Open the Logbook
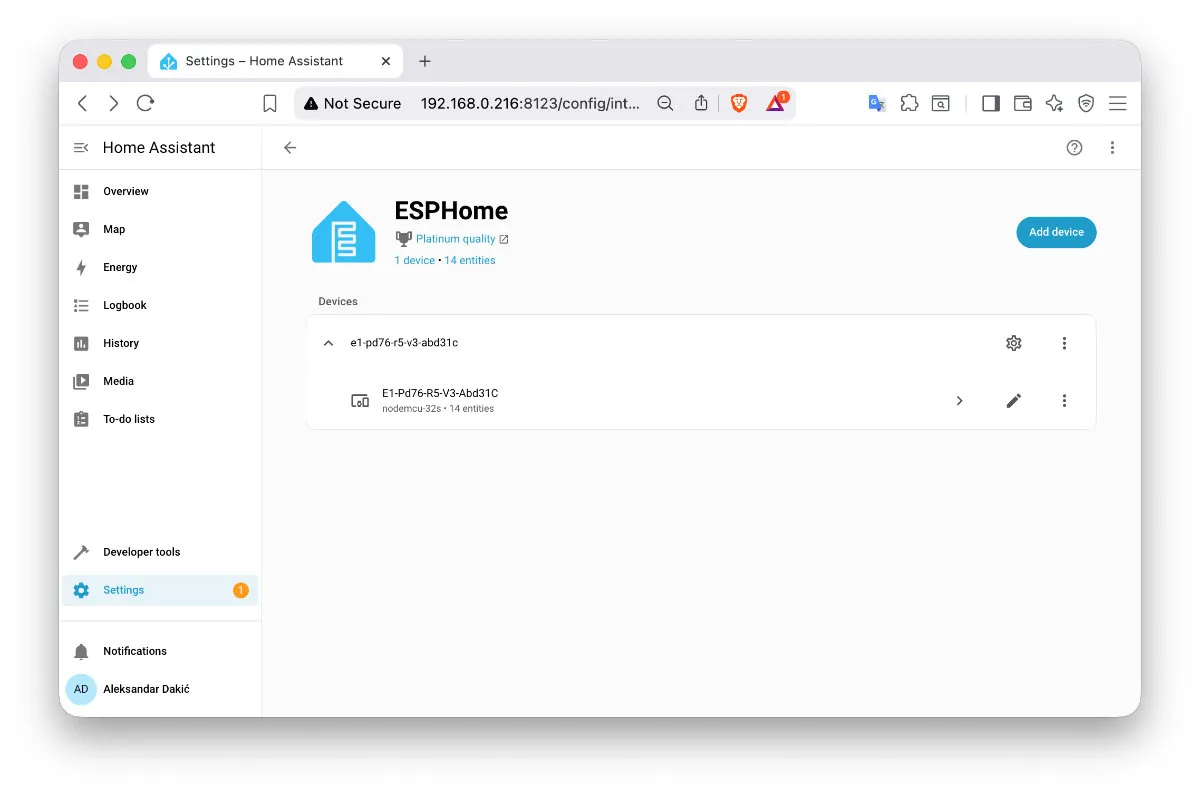 point(160,305)
